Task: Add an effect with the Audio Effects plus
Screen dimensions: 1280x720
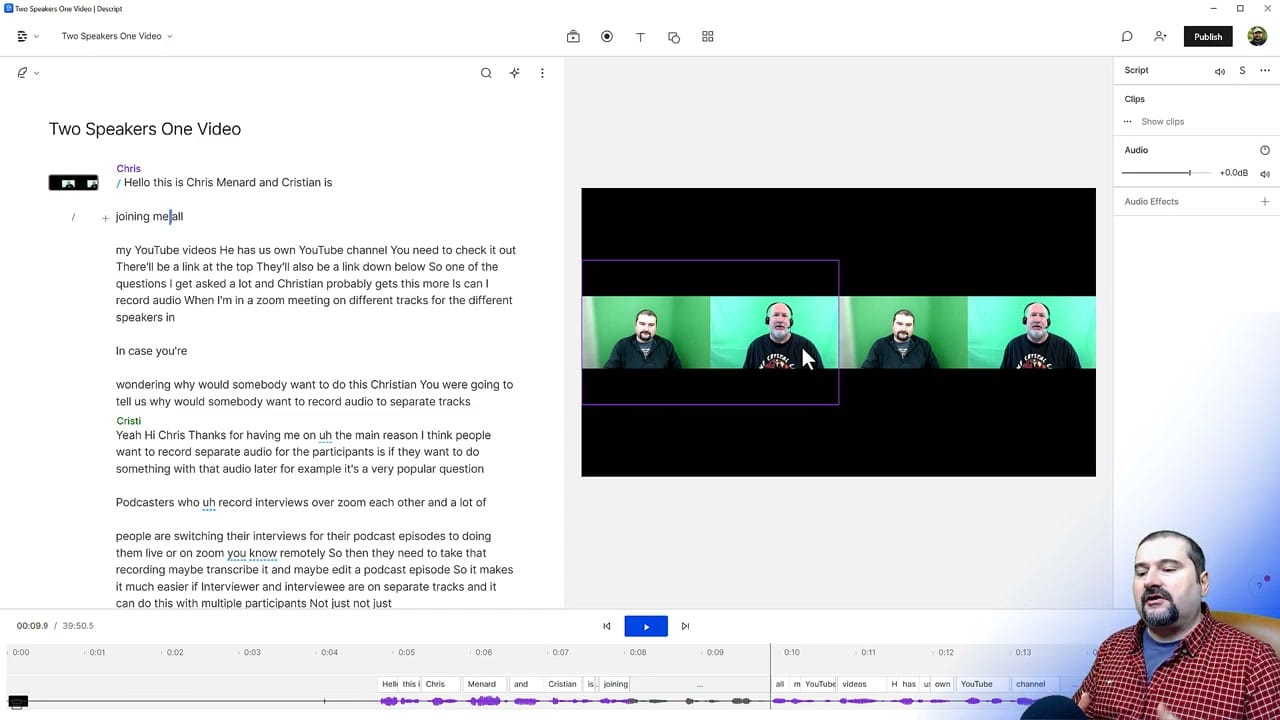Action: [x=1265, y=201]
